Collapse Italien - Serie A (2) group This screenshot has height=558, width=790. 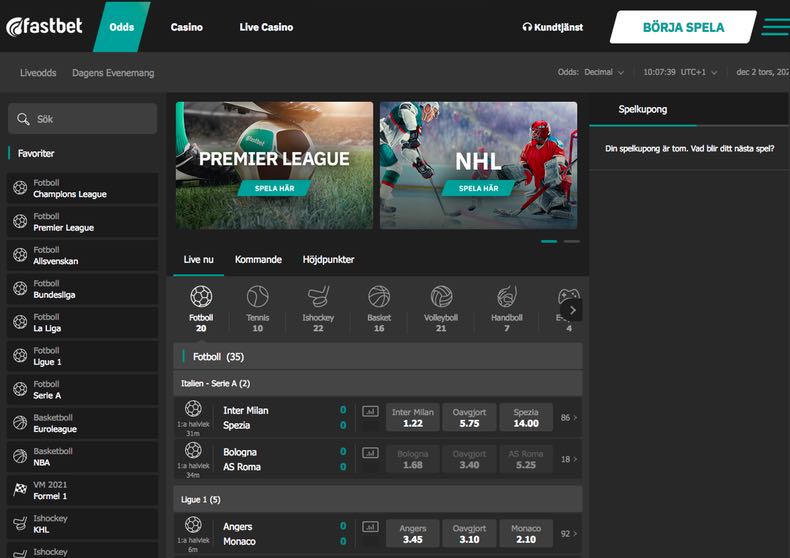coord(378,383)
